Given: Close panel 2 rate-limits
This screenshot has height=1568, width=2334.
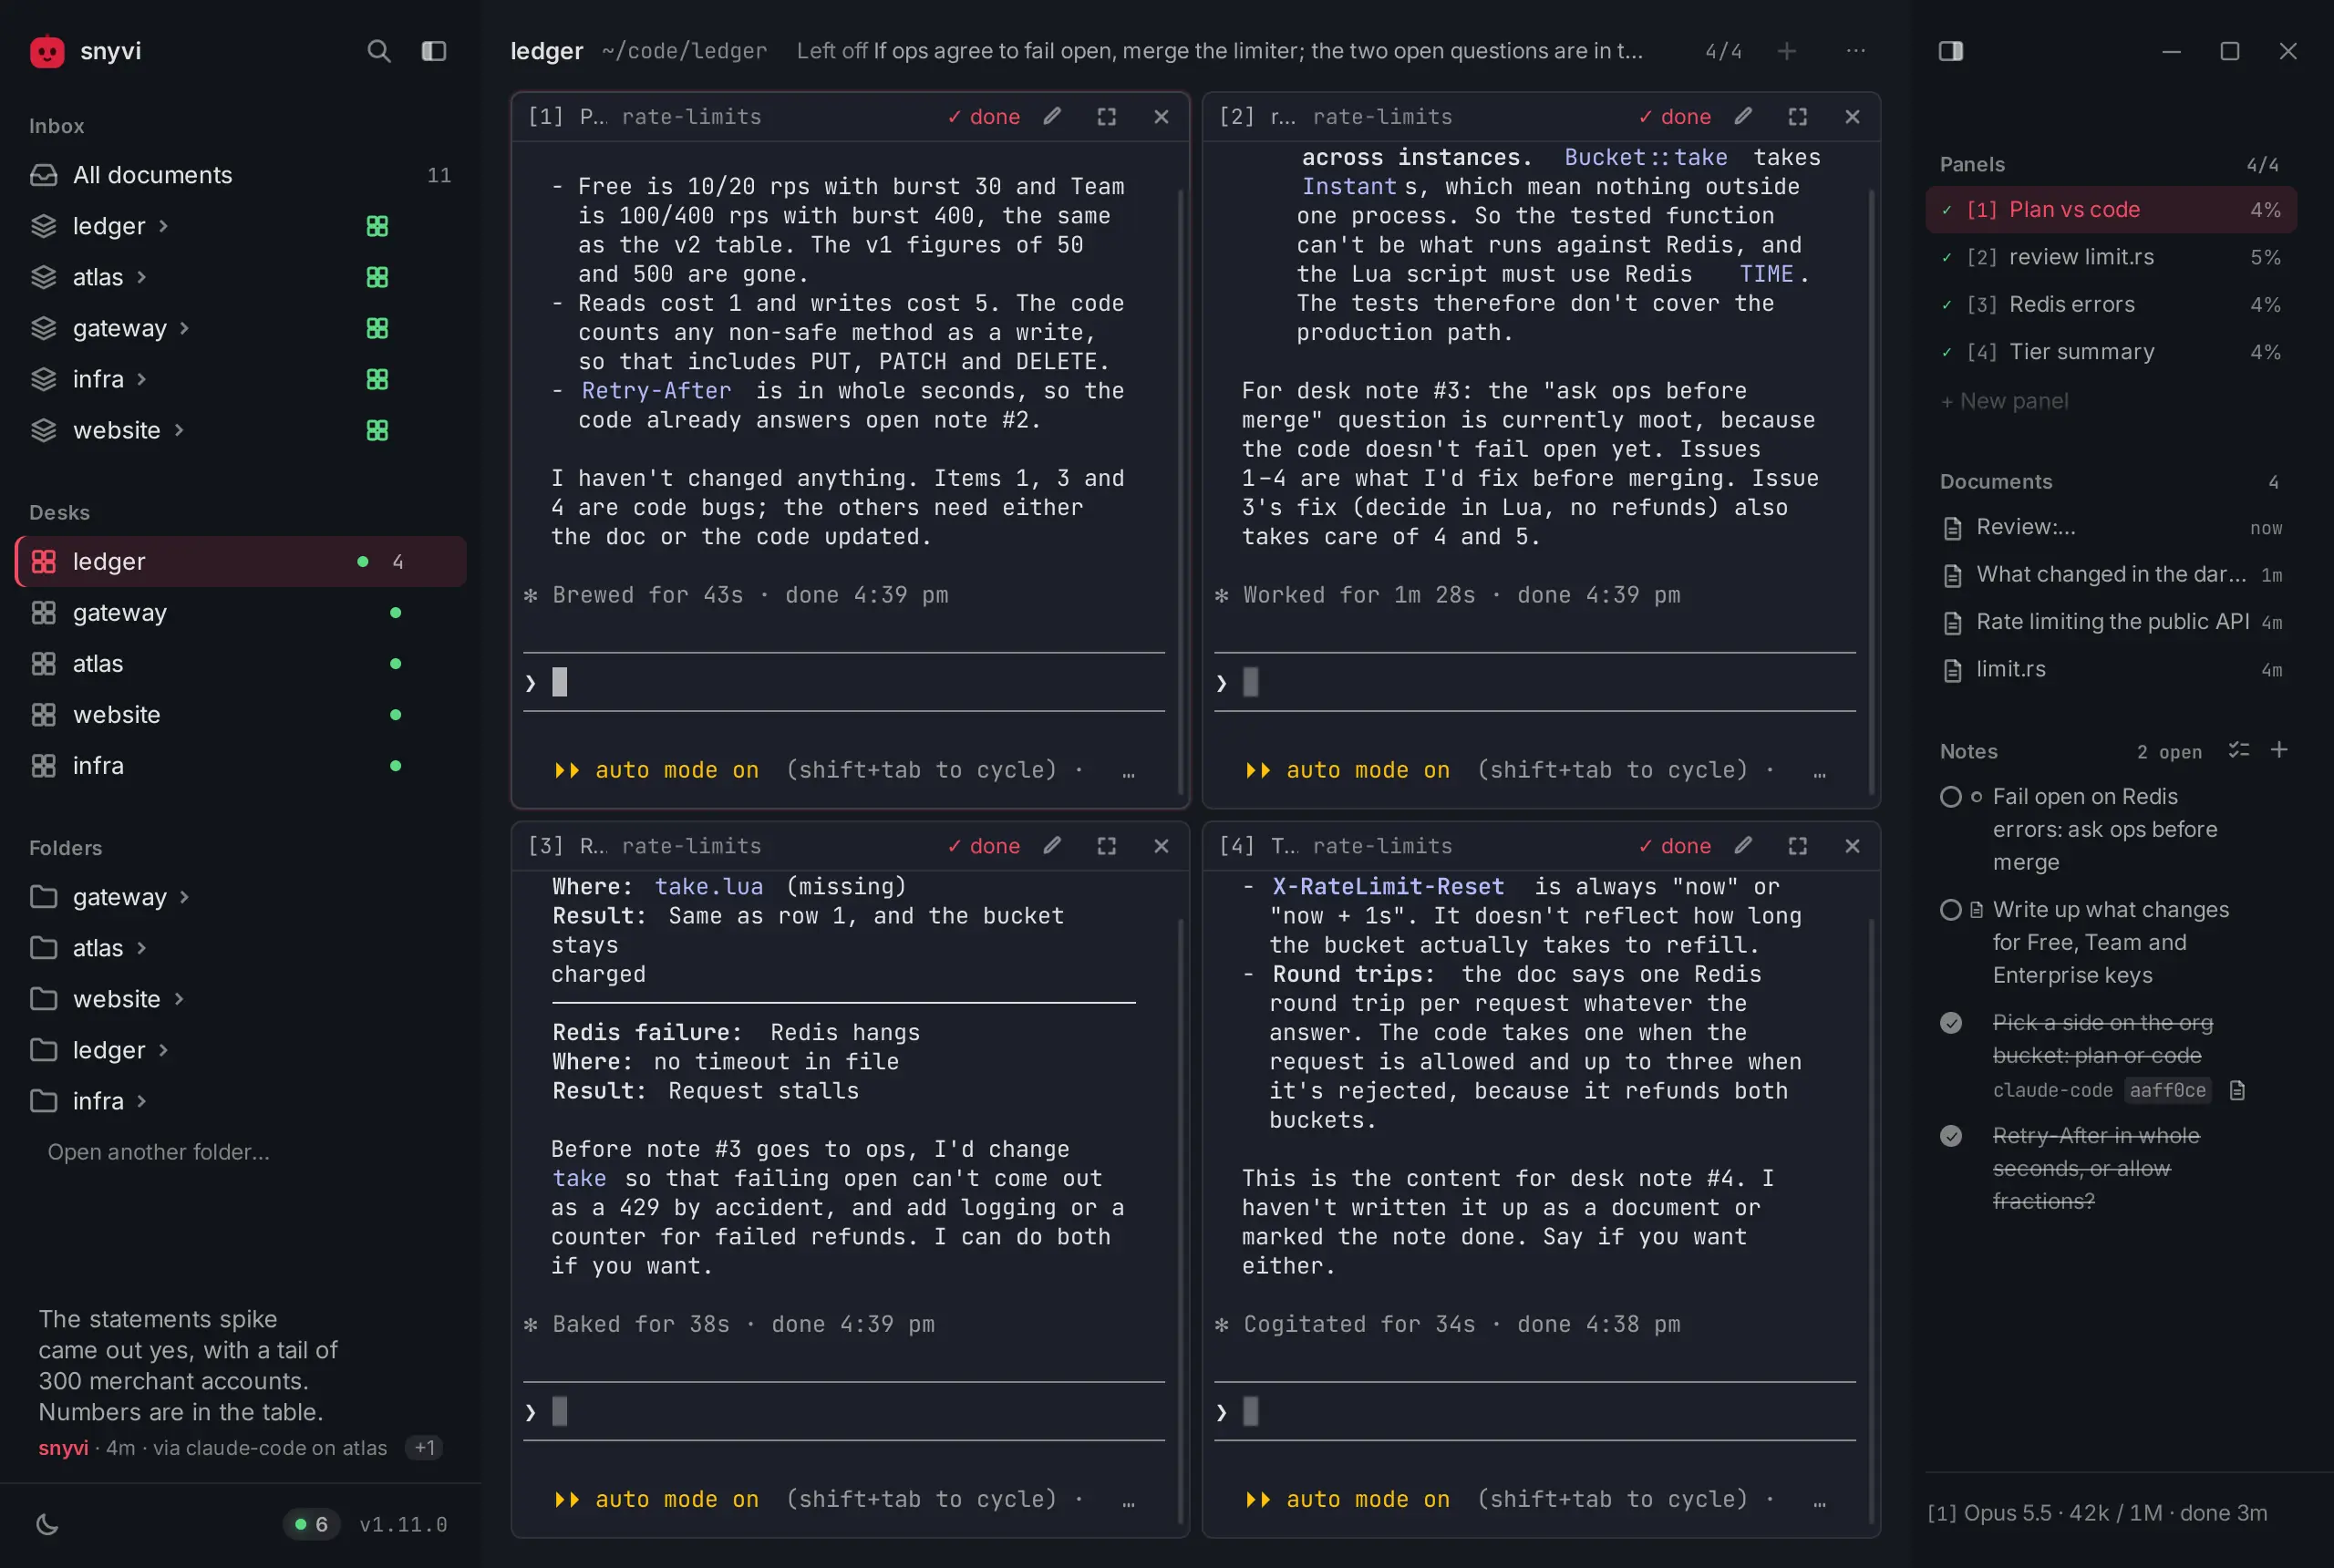Looking at the screenshot, I should pyautogui.click(x=1852, y=117).
